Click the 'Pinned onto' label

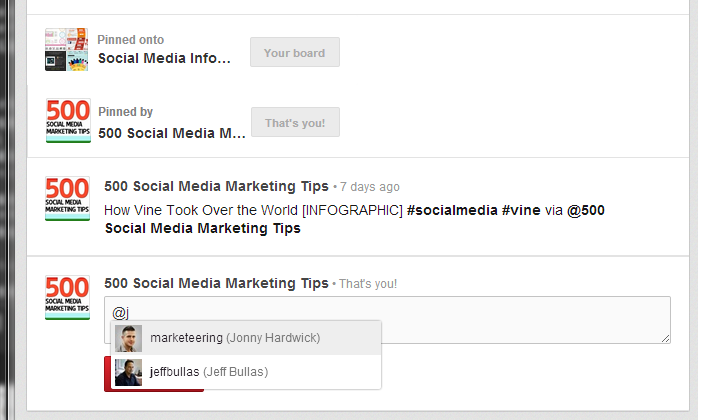tap(131, 40)
